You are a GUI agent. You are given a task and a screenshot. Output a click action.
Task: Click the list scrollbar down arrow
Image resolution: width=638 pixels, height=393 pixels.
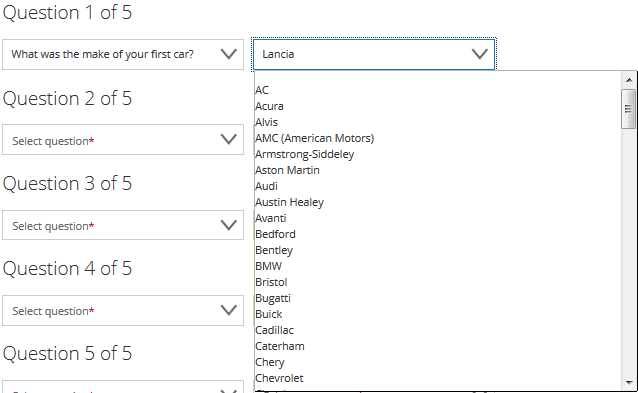(629, 383)
